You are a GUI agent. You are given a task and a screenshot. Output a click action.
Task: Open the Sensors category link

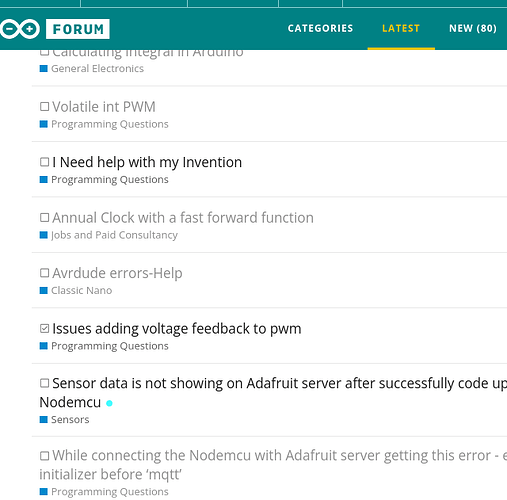click(x=70, y=419)
